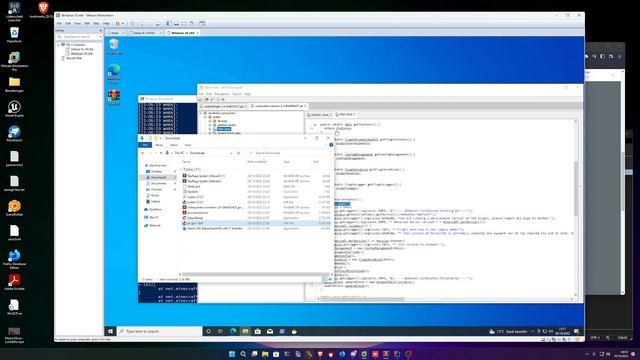Select the Main.class code tab
Viewport: 640px width, 360px height.
pyautogui.click(x=345, y=115)
